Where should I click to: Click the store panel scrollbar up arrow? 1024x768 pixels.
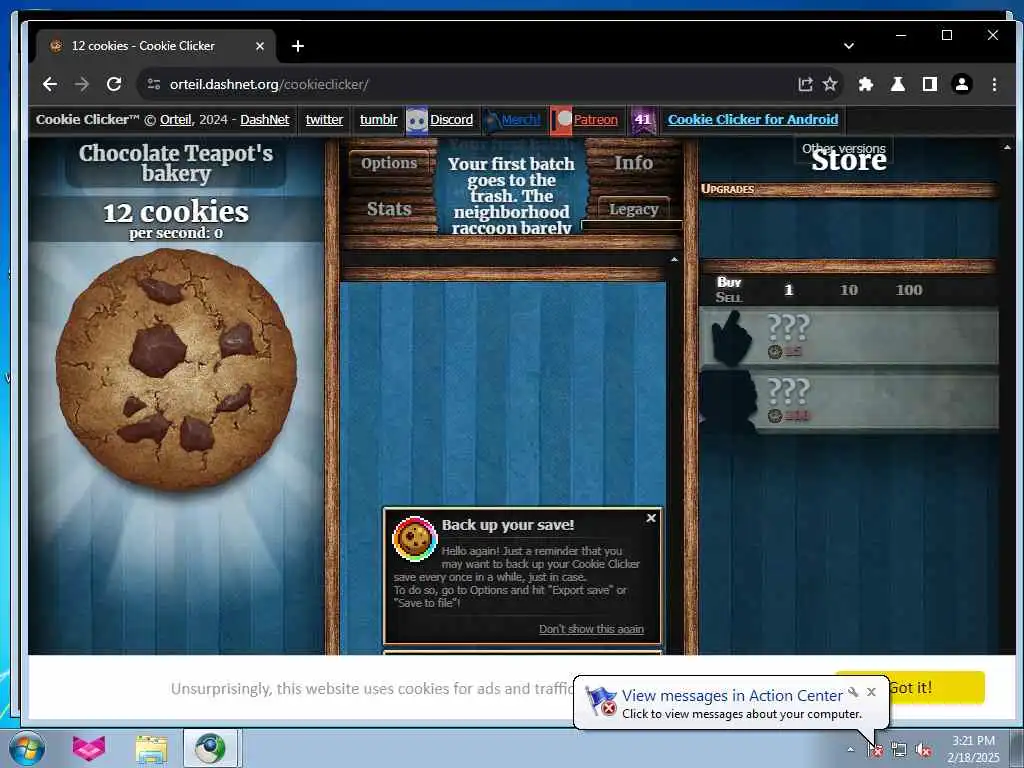coord(1007,148)
